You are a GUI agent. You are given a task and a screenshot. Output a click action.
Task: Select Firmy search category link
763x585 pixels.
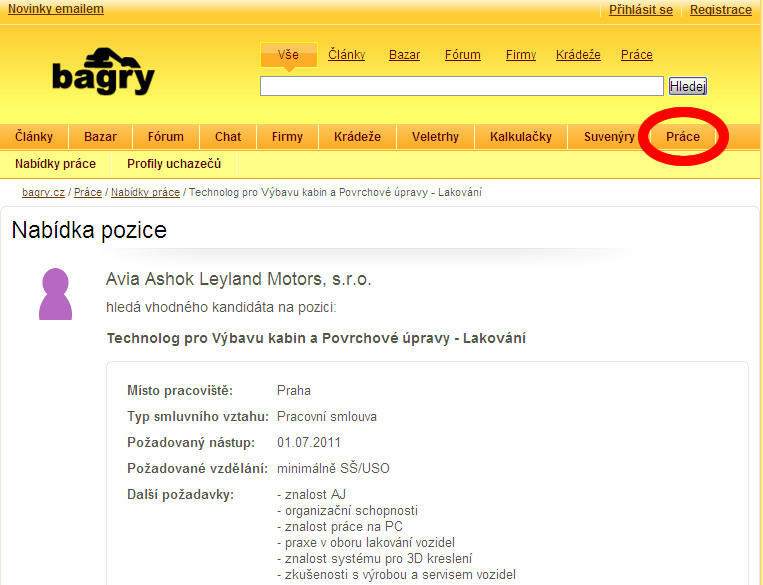[521, 55]
